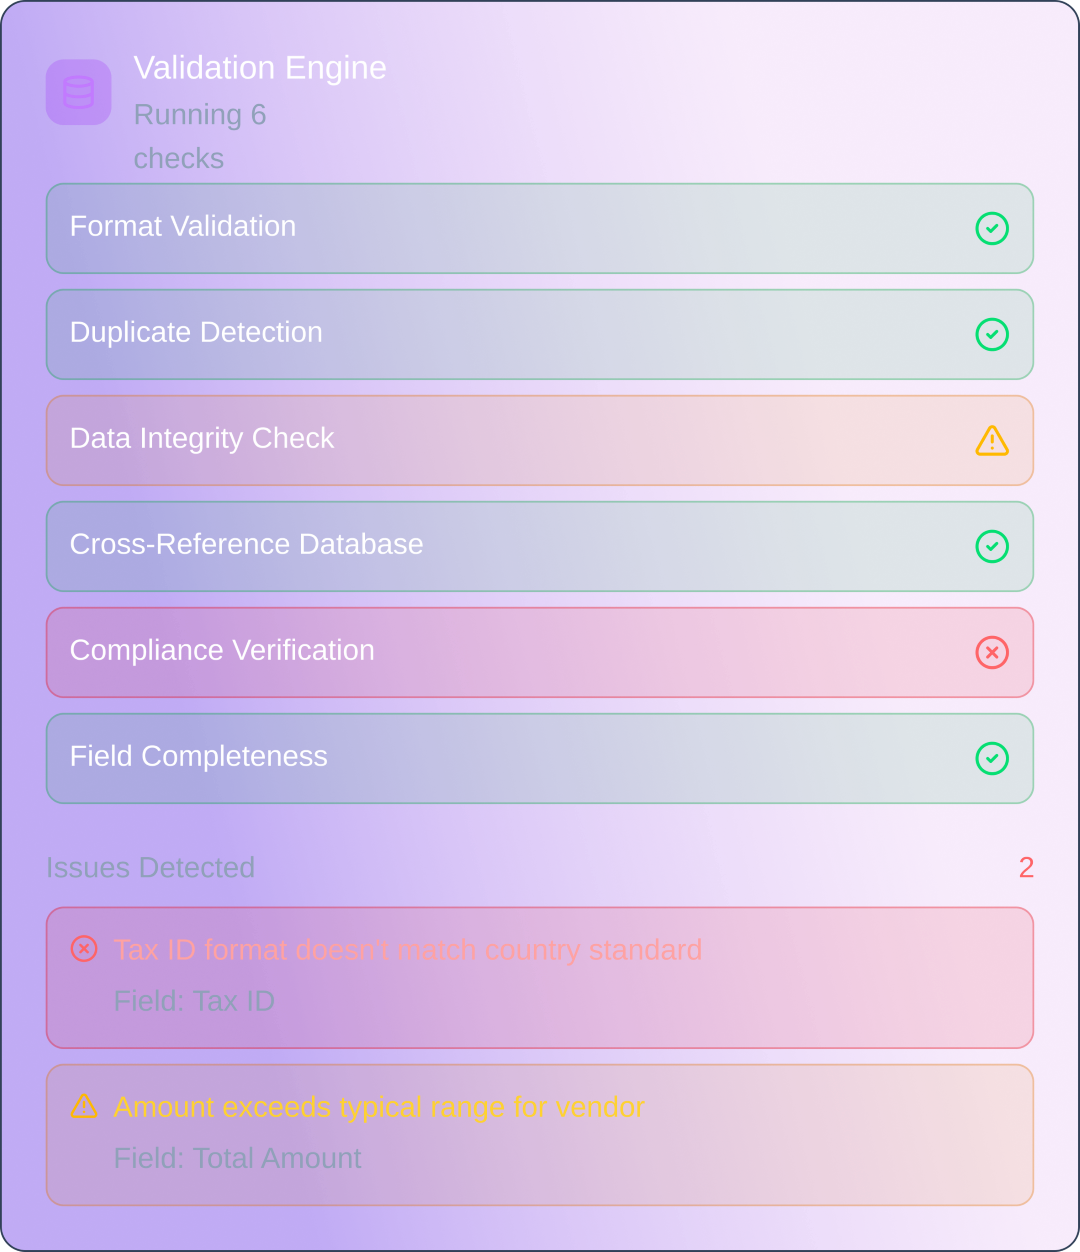Expand the Amount exceeds range issue card
Screen dimensions: 1080x1252
pyautogui.click(x=540, y=1134)
